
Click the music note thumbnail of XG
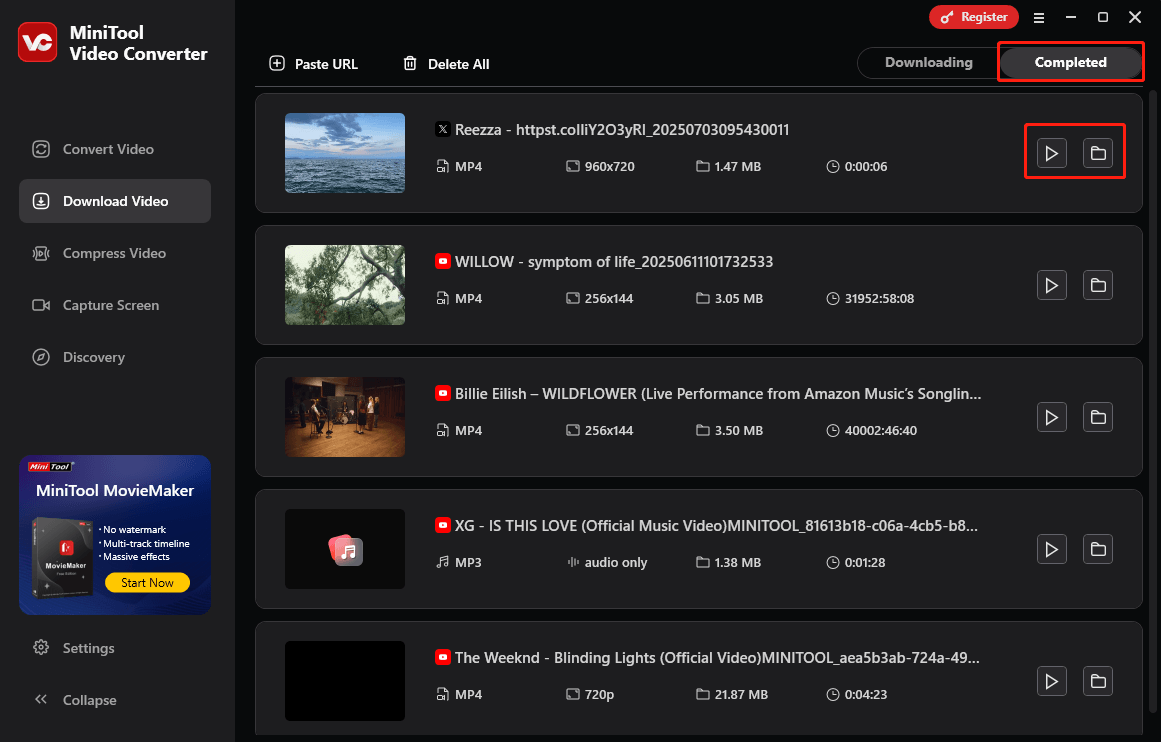(345, 549)
